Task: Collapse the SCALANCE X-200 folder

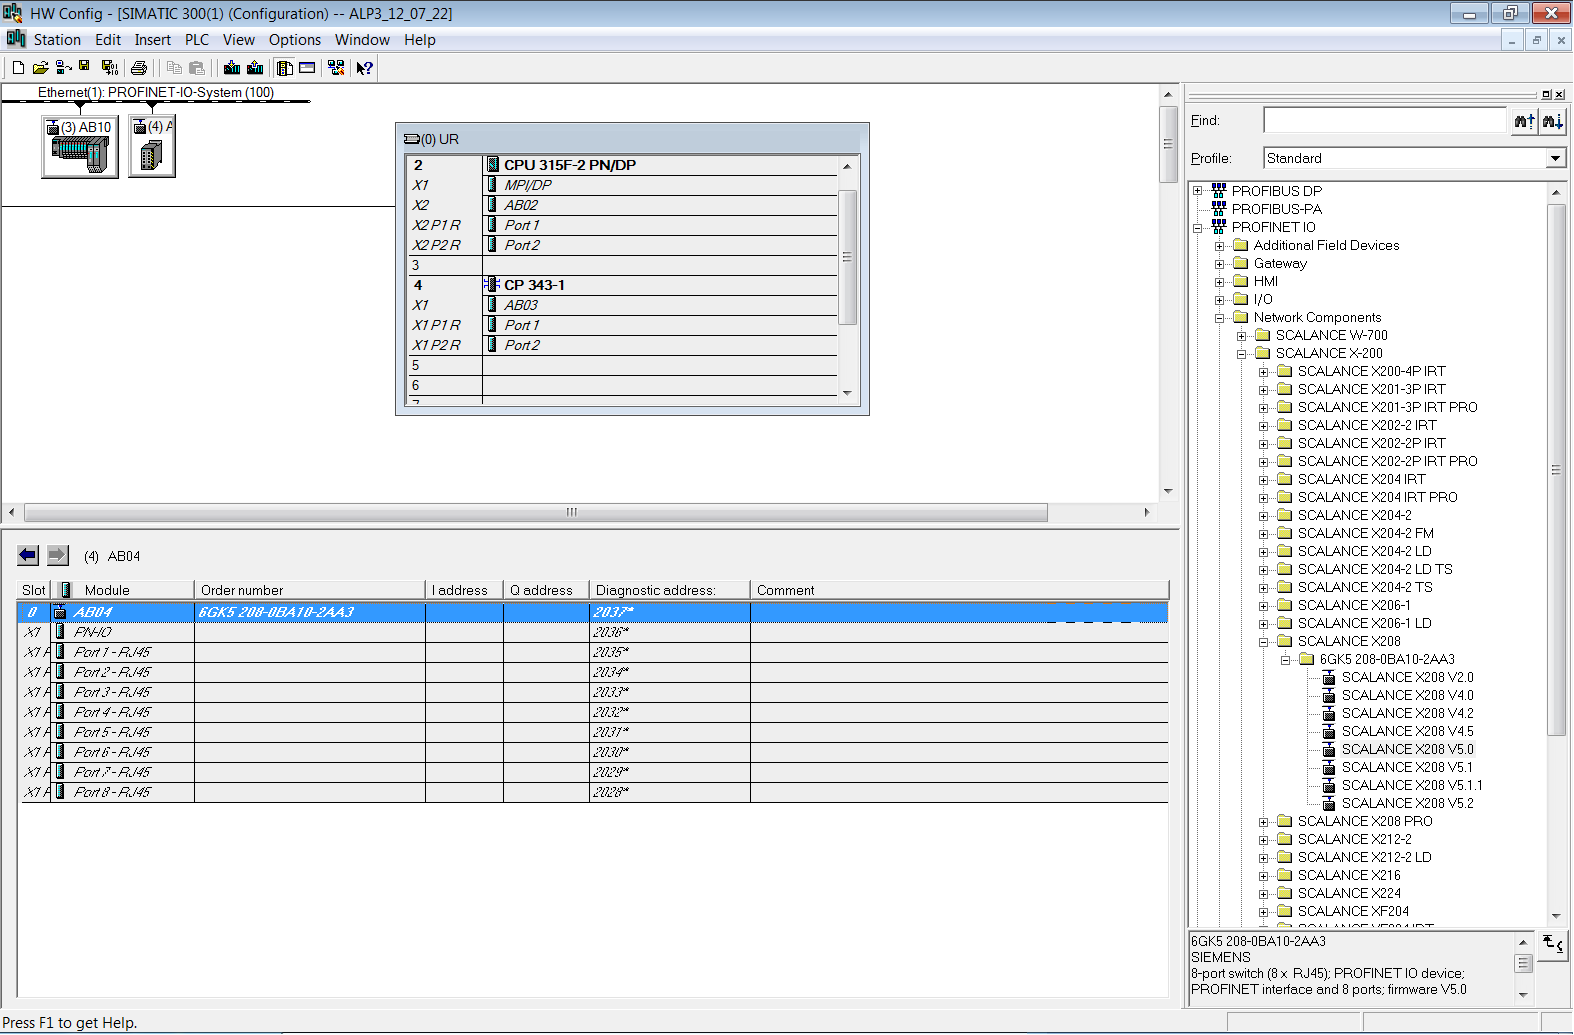Action: [1242, 354]
